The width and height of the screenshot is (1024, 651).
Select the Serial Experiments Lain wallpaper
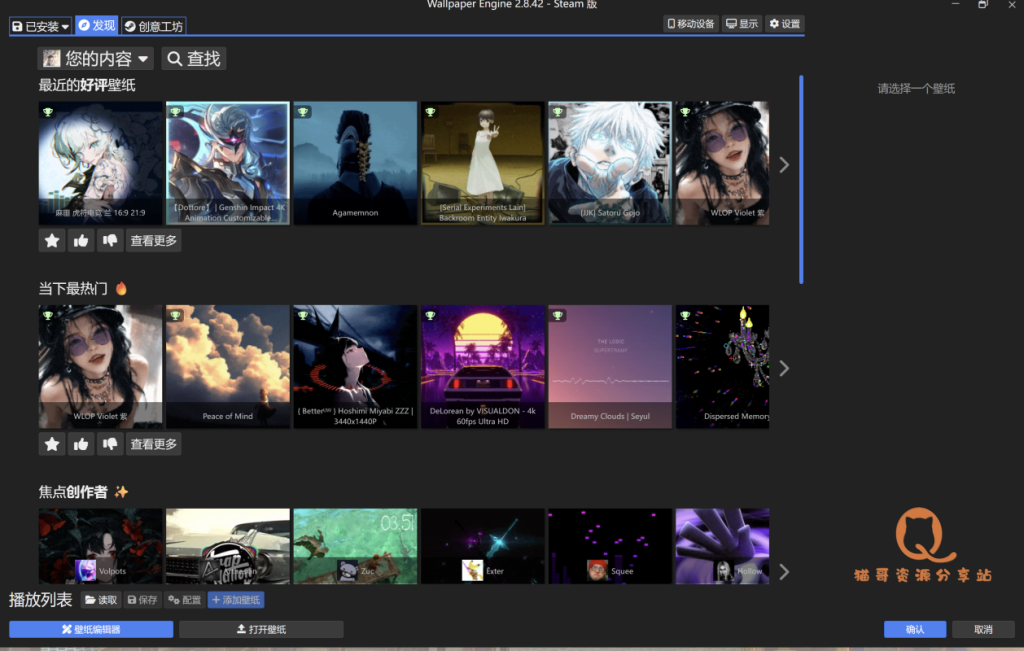(483, 163)
